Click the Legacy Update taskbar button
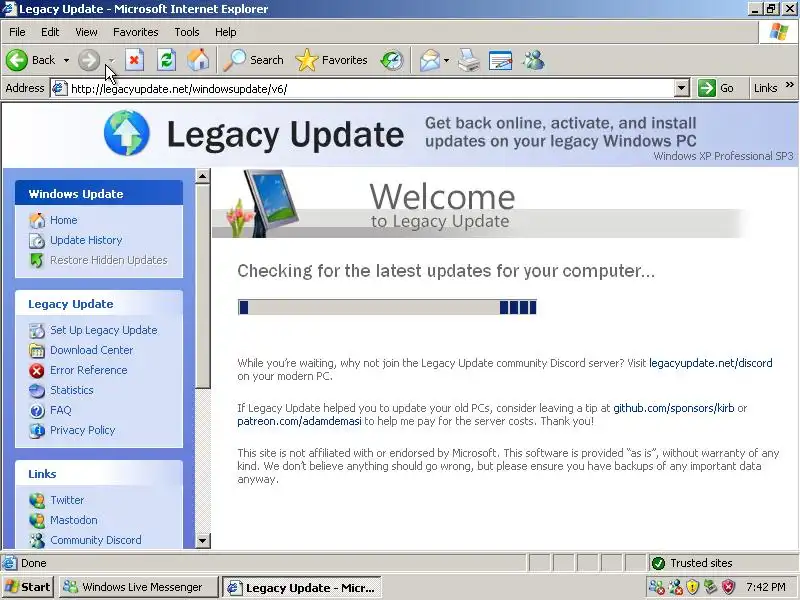800x600 pixels. (302, 587)
